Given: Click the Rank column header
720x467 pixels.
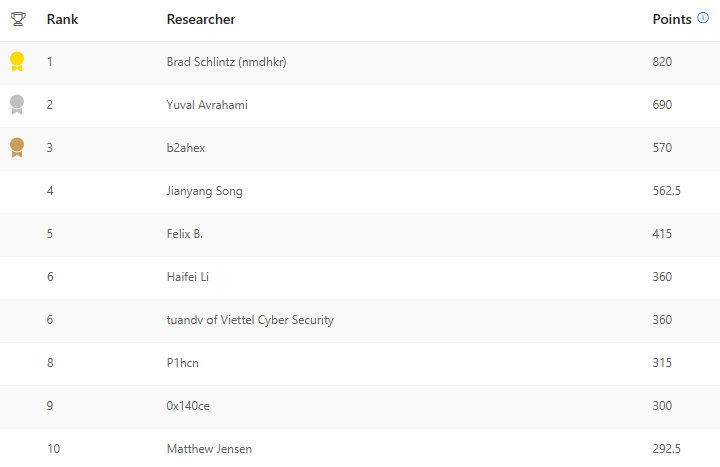Looking at the screenshot, I should (x=62, y=19).
